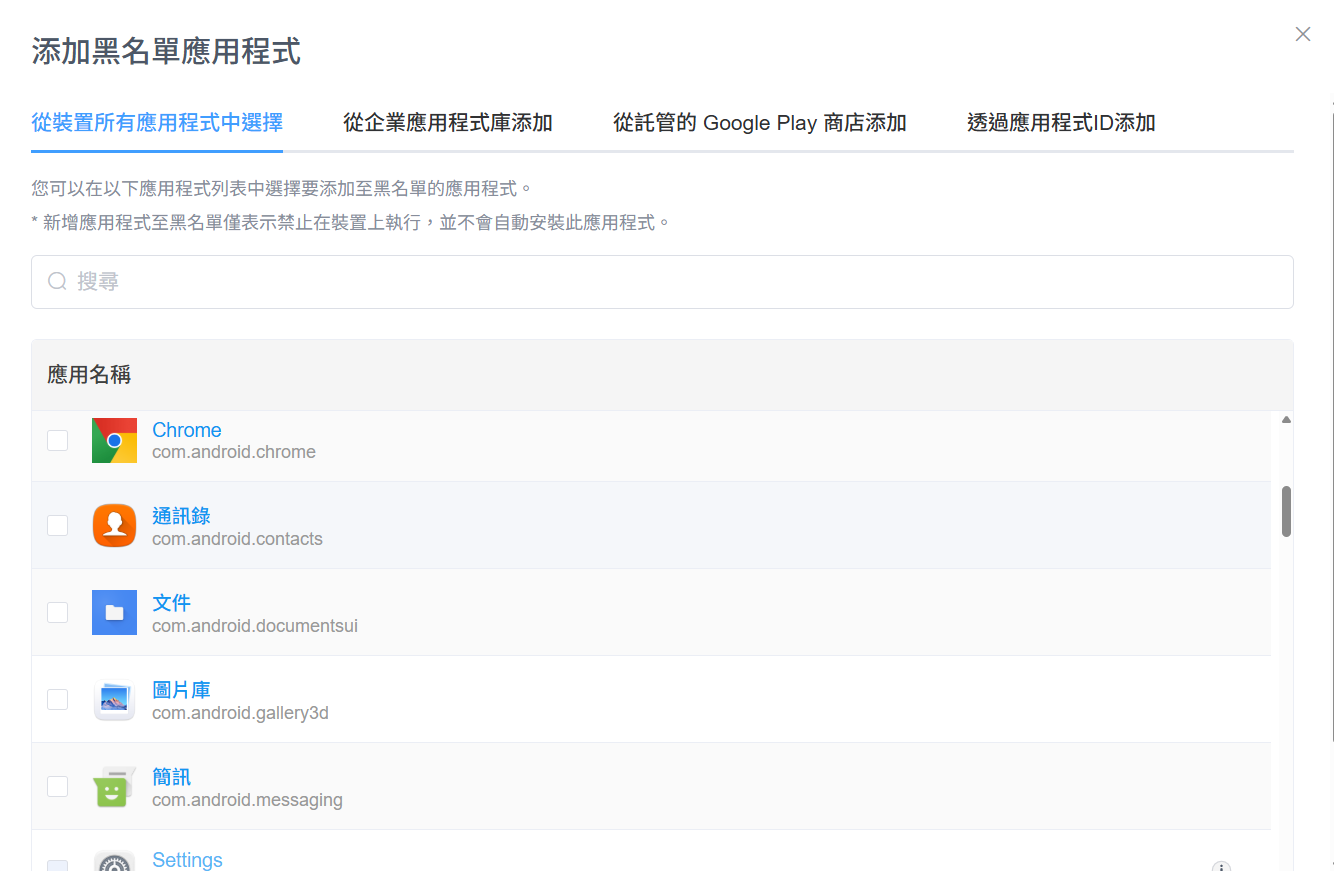Image resolution: width=1334 pixels, height=871 pixels.
Task: Click the 添加黑名單應用程式 dialog title
Action: [x=166, y=51]
